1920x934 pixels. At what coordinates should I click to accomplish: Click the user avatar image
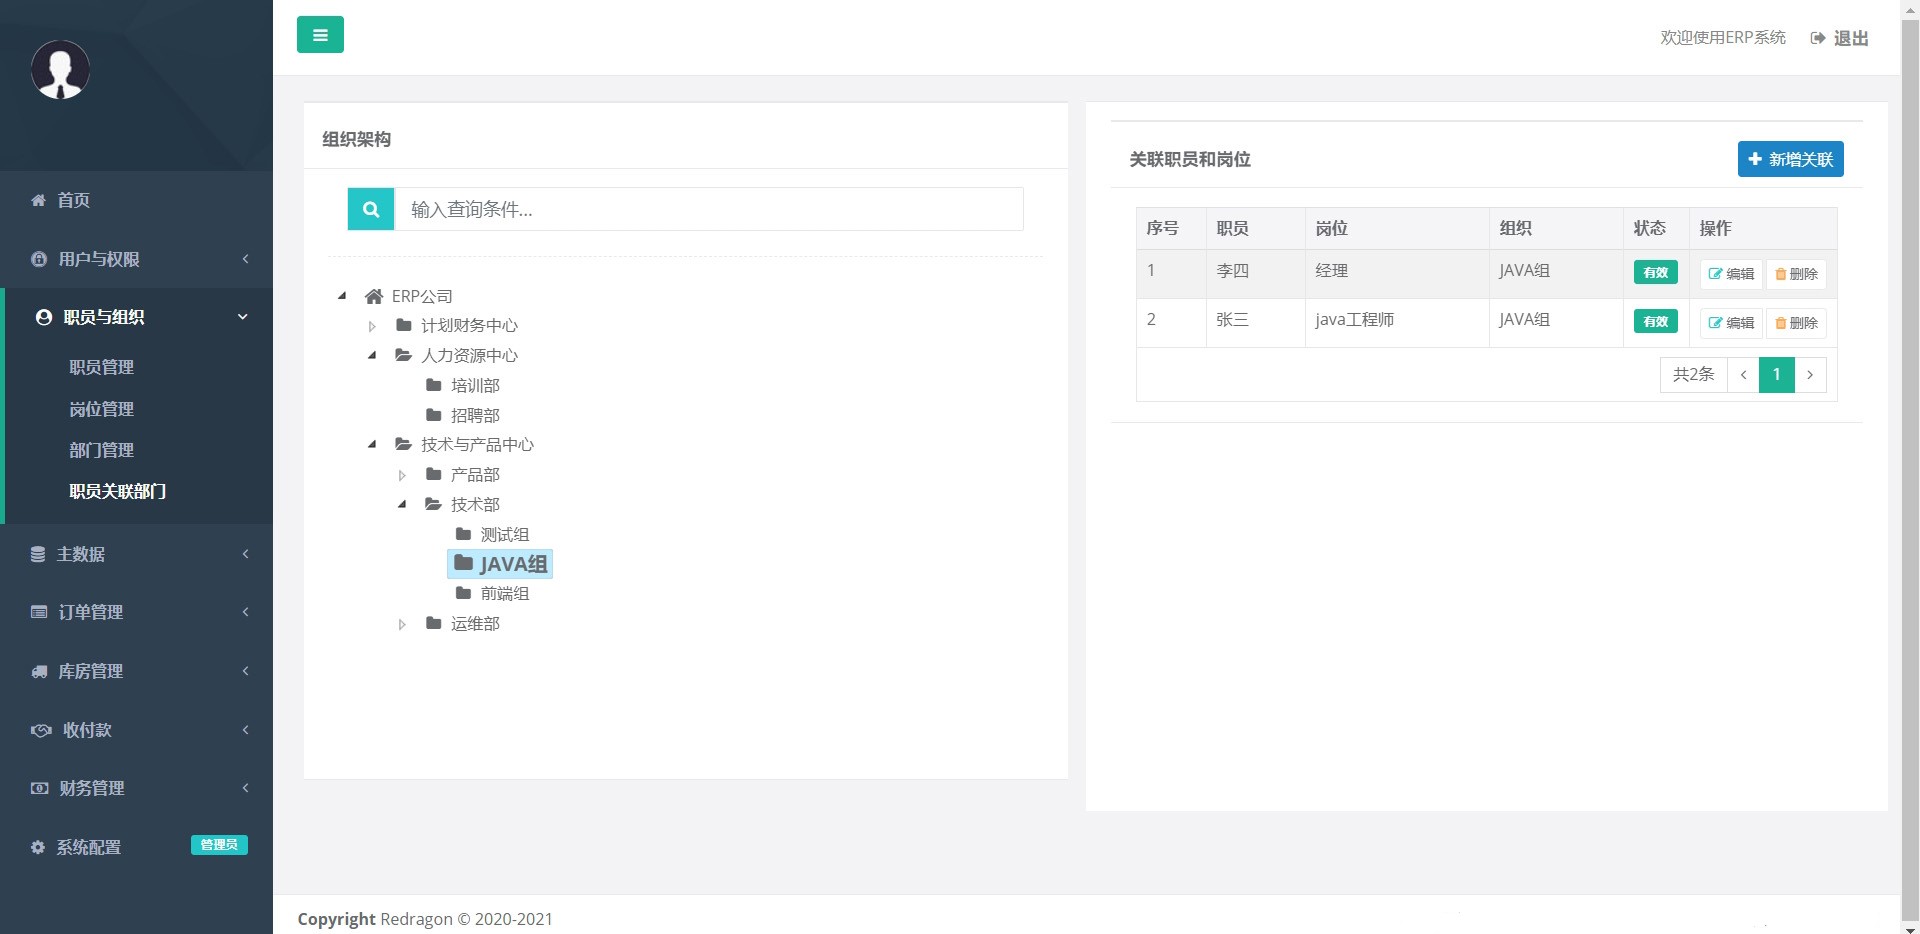click(x=60, y=69)
